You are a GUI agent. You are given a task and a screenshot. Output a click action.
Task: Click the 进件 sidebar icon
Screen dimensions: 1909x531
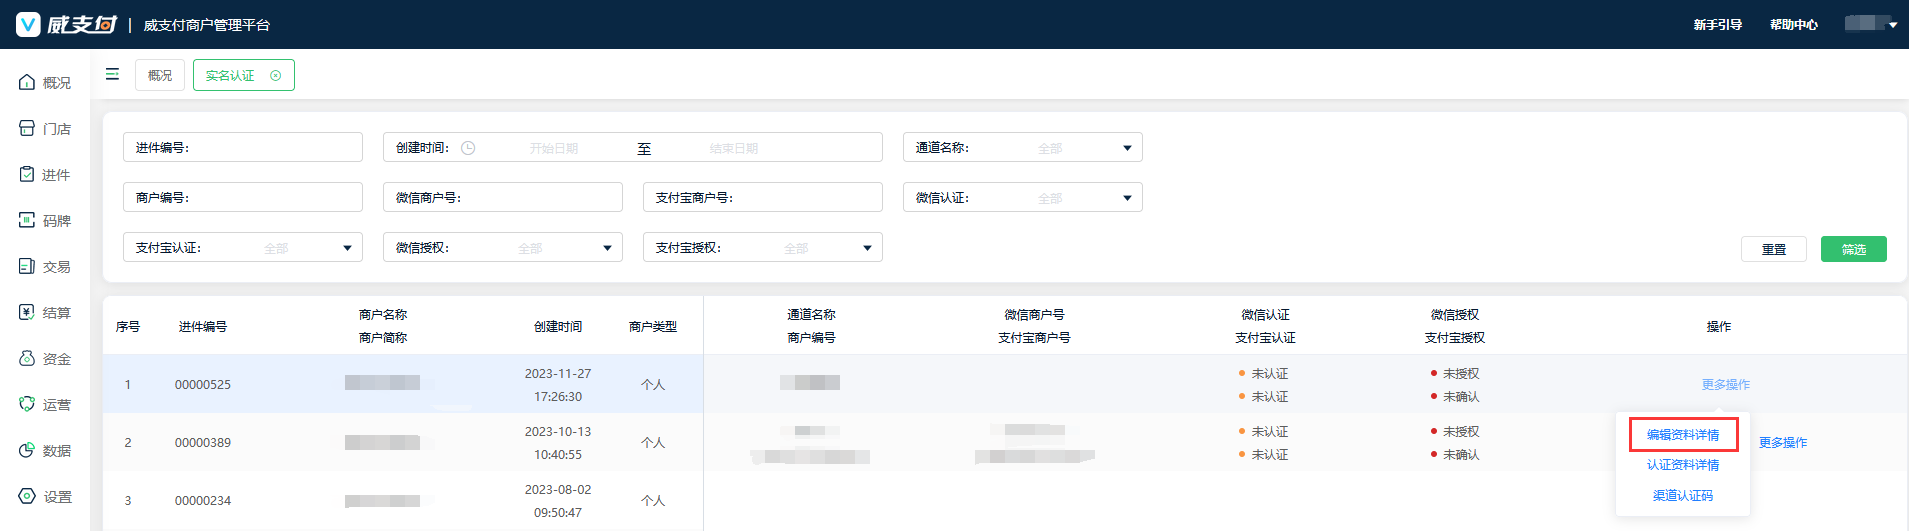[27, 174]
